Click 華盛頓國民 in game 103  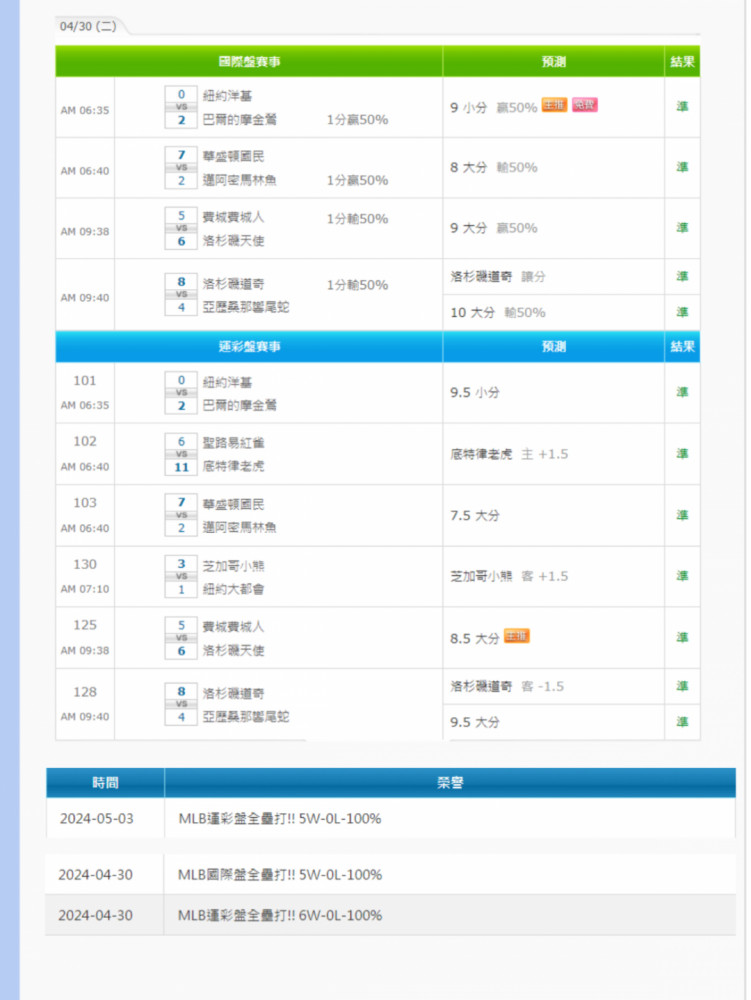tap(233, 504)
